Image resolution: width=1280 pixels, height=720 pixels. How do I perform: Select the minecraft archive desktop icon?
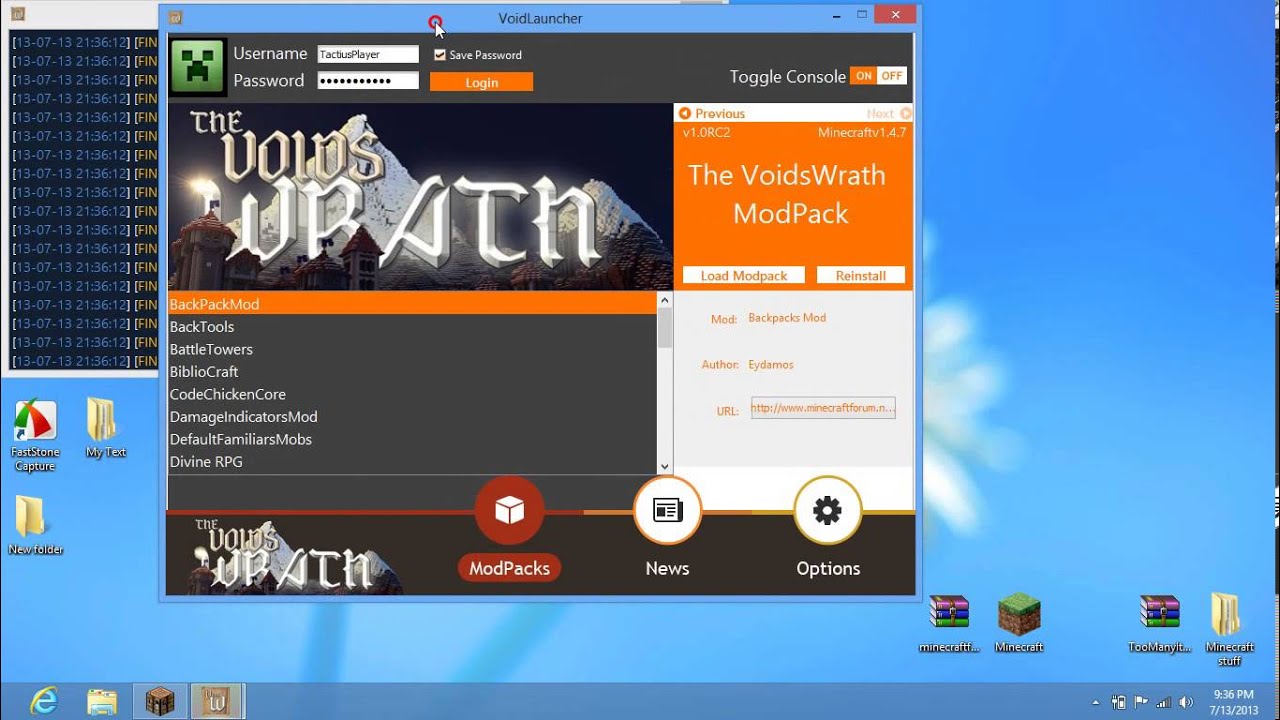pos(949,623)
